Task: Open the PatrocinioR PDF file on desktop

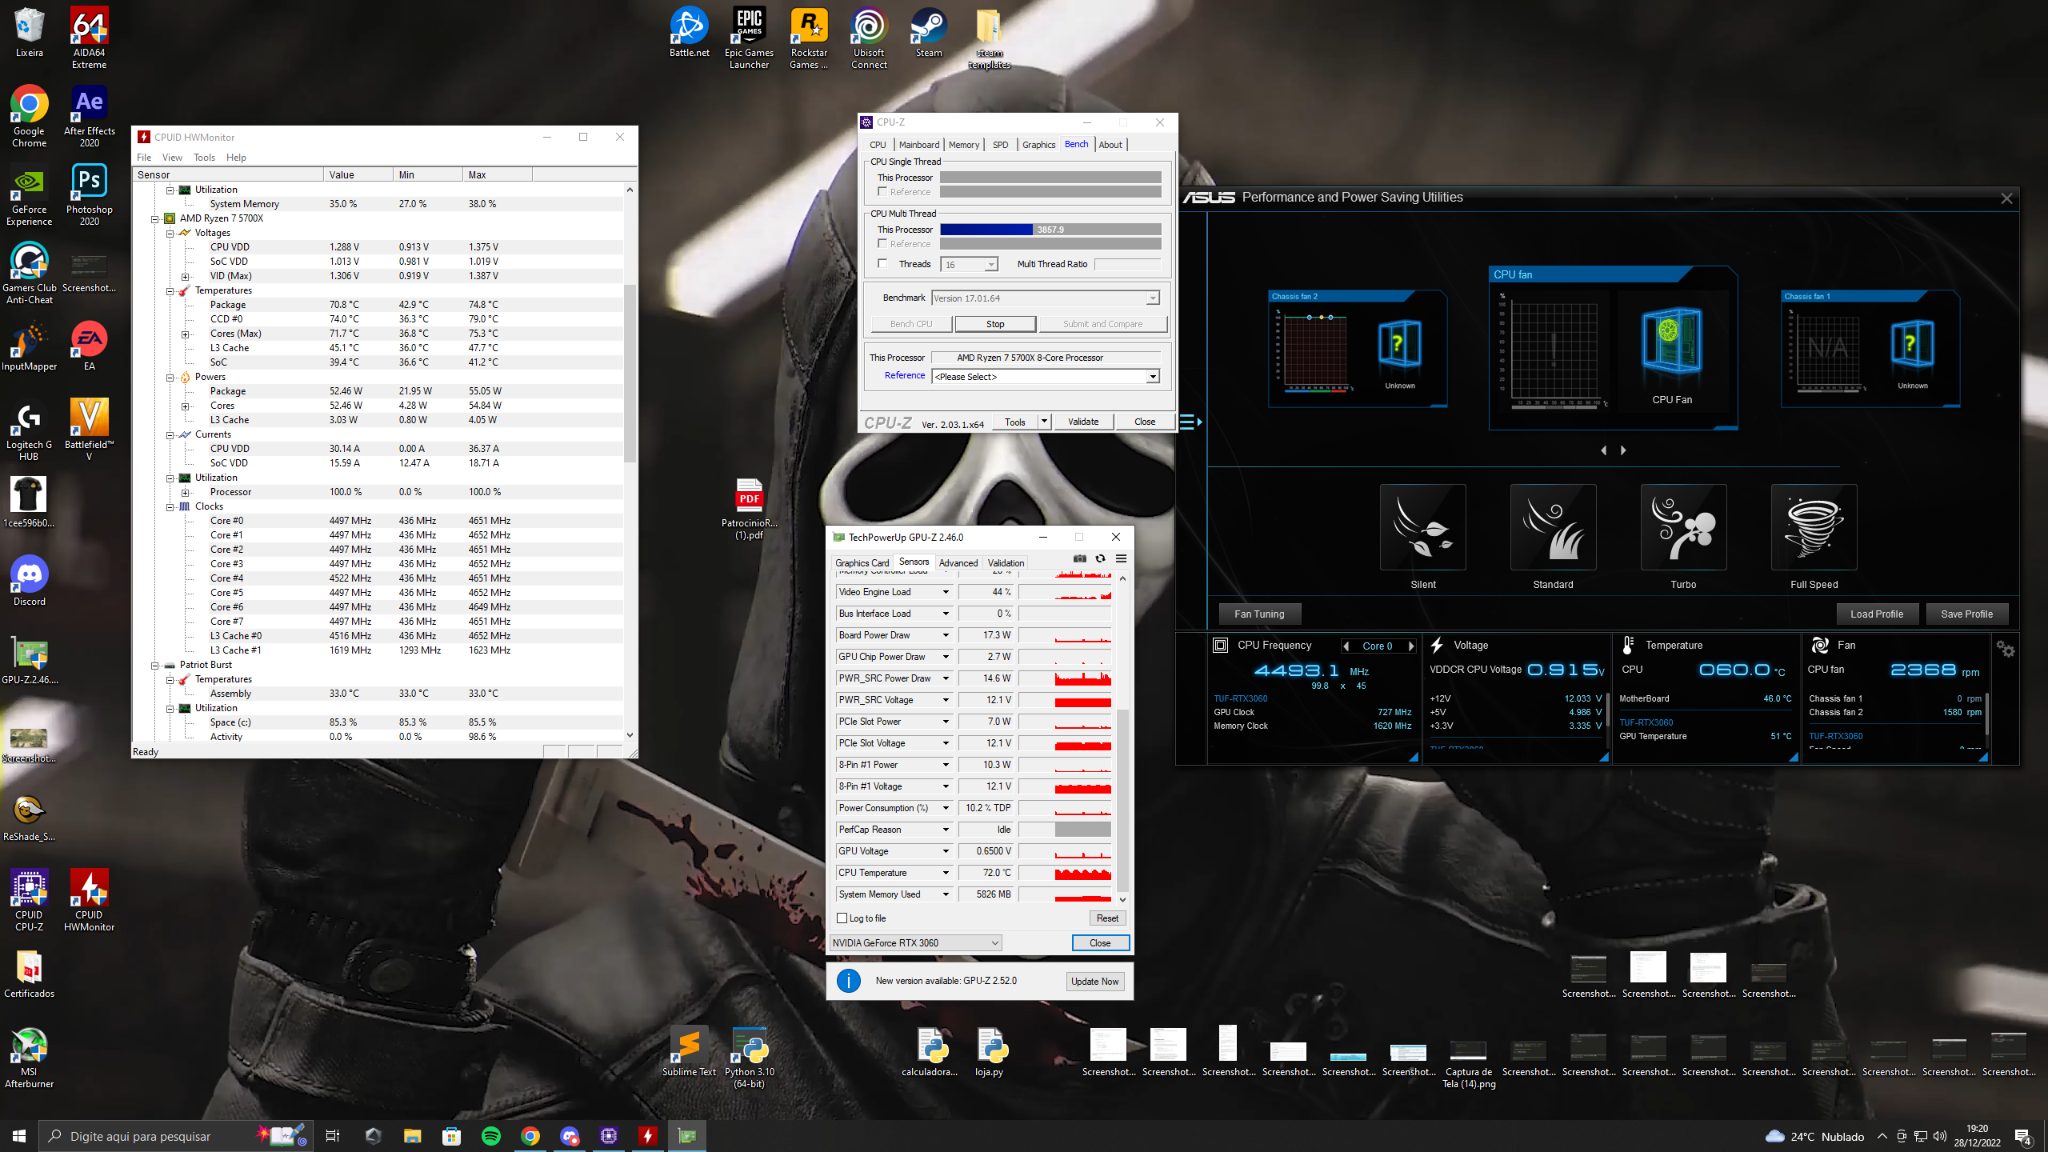Action: coord(749,509)
